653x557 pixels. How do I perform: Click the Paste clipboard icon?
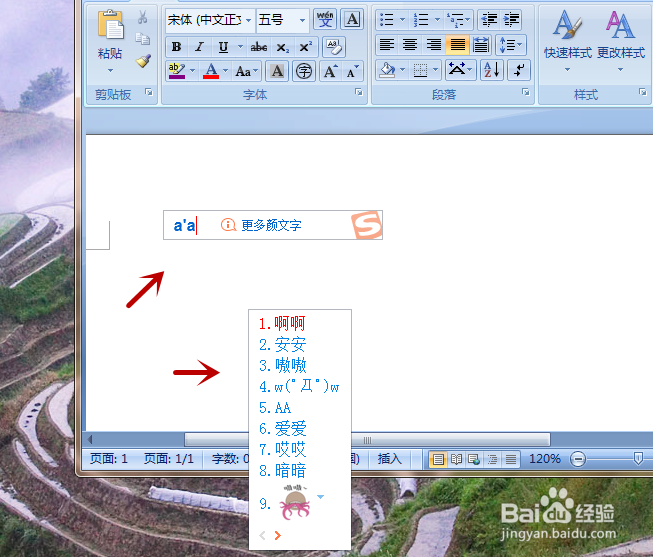click(110, 25)
